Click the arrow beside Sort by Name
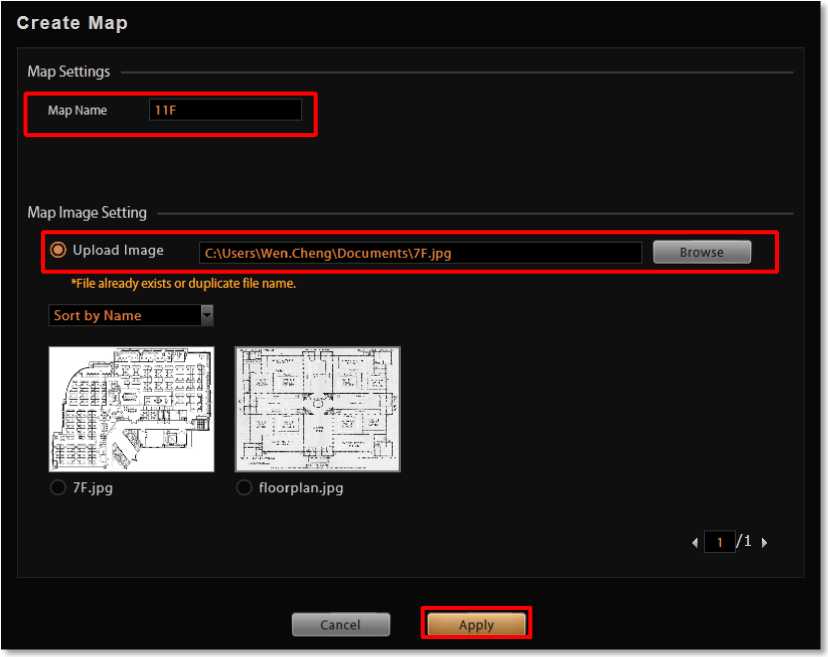The image size is (828, 657). point(207,316)
